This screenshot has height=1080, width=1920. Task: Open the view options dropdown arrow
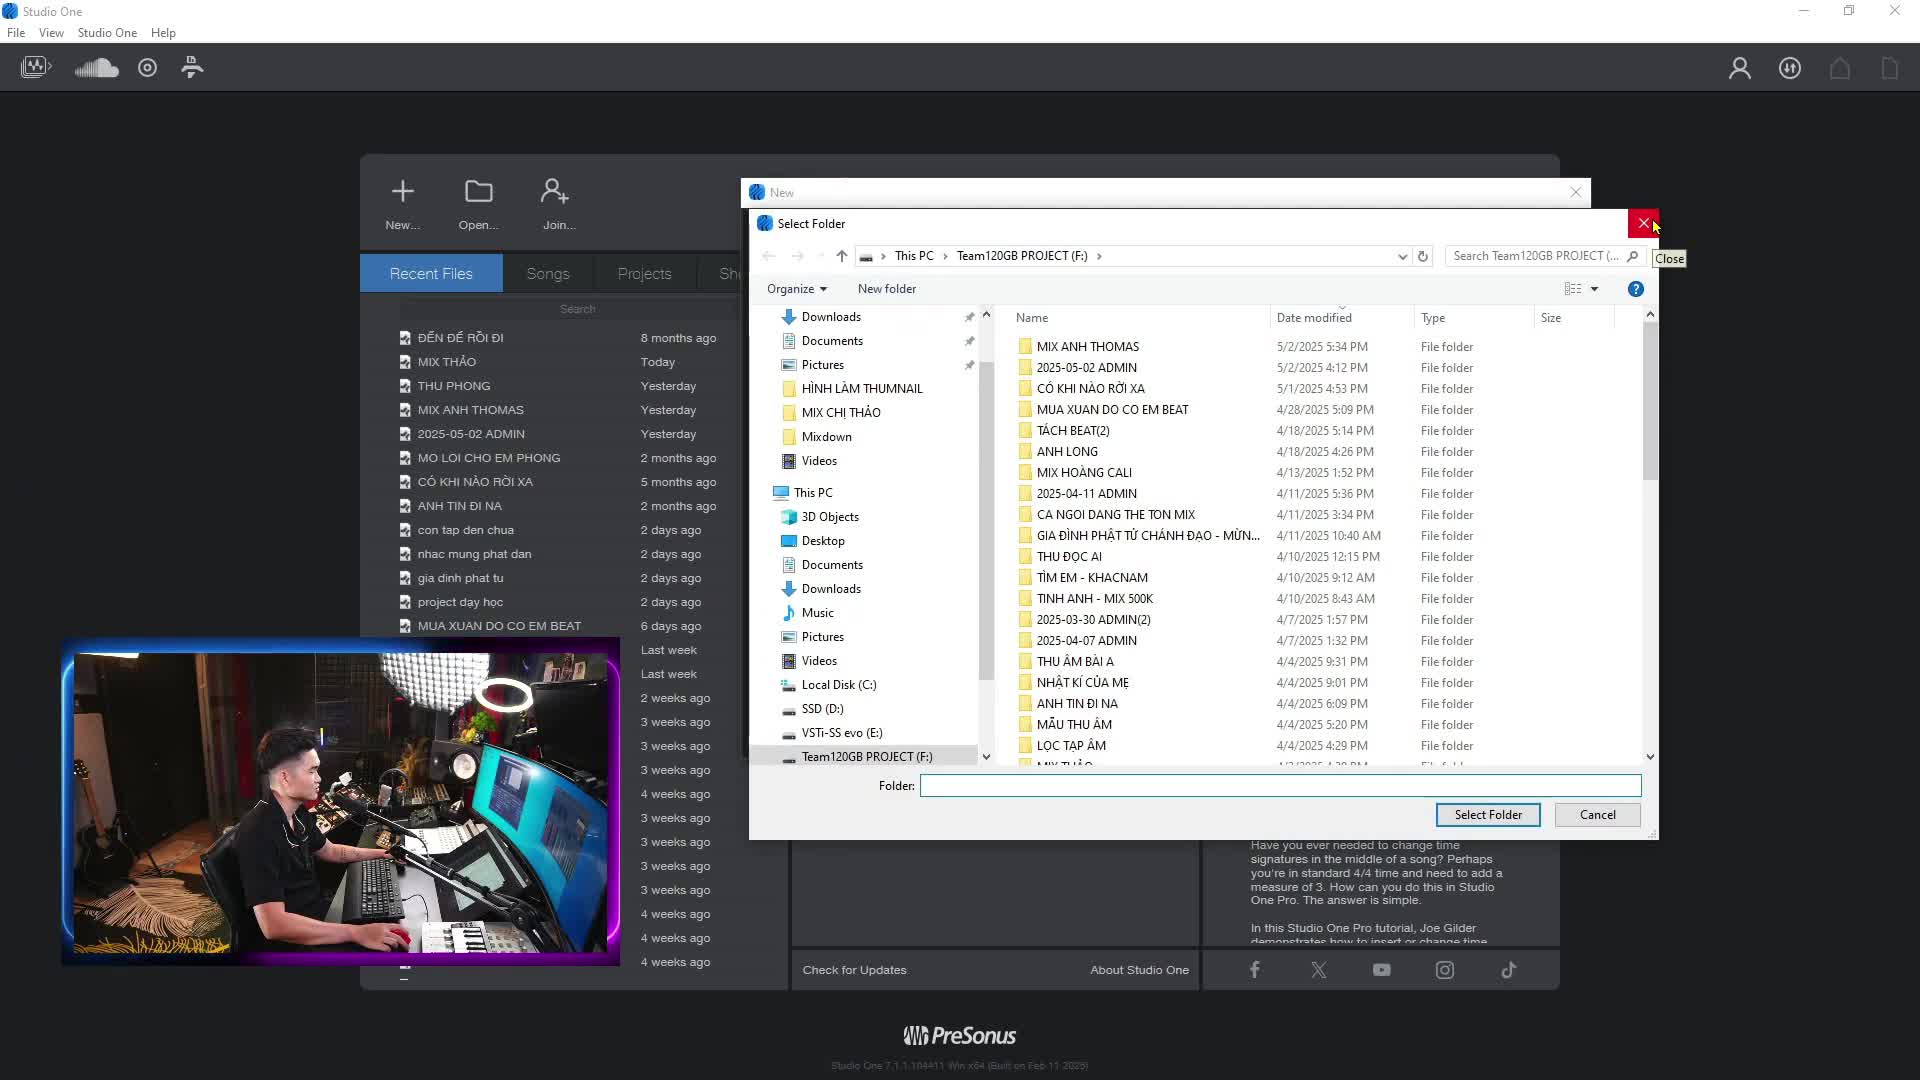click(1594, 289)
